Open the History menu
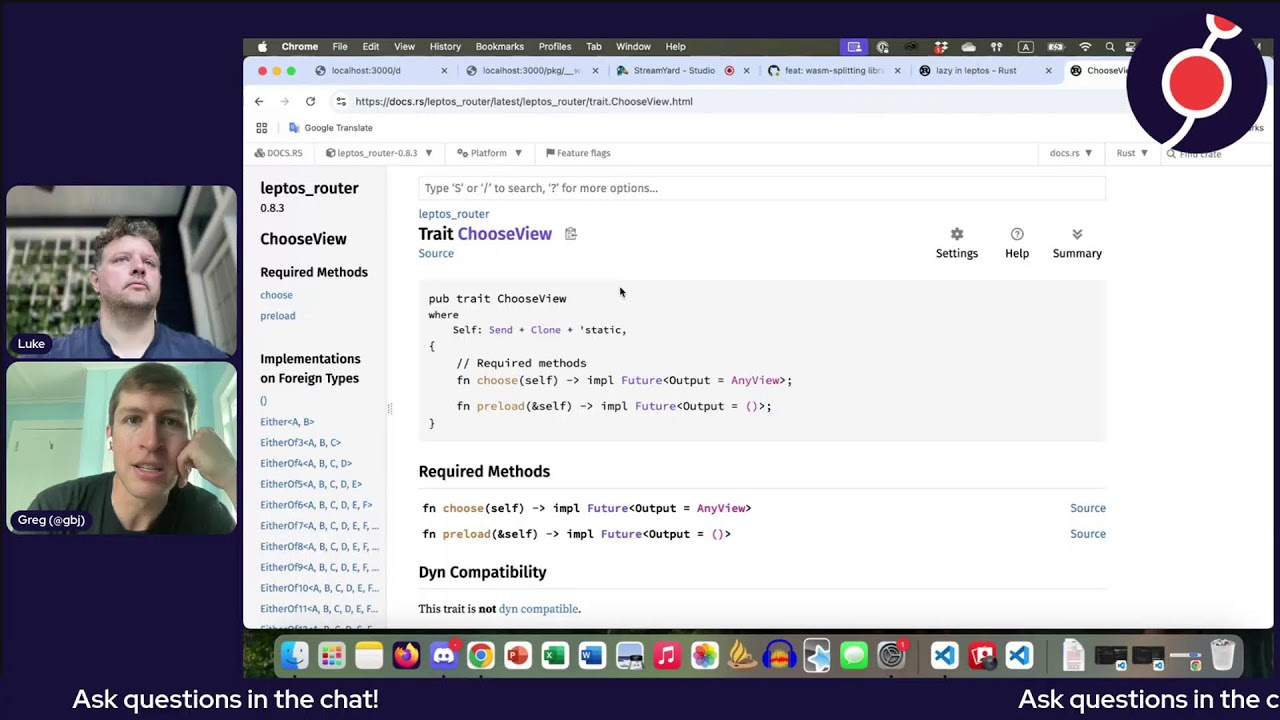This screenshot has height=720, width=1280. [x=445, y=47]
